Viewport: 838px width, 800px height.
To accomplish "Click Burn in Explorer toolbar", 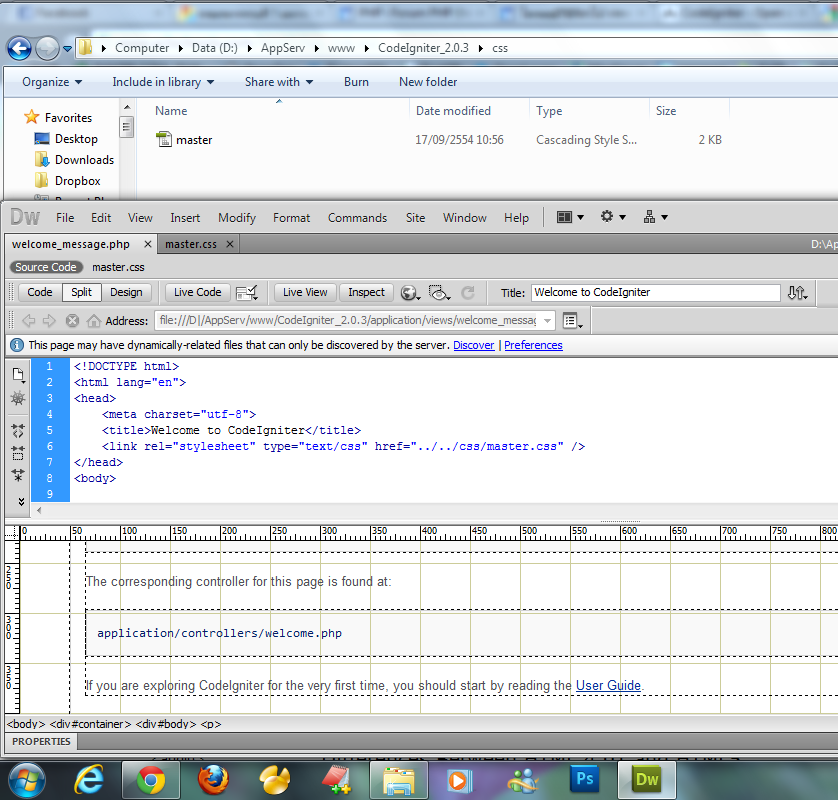I will click(356, 82).
